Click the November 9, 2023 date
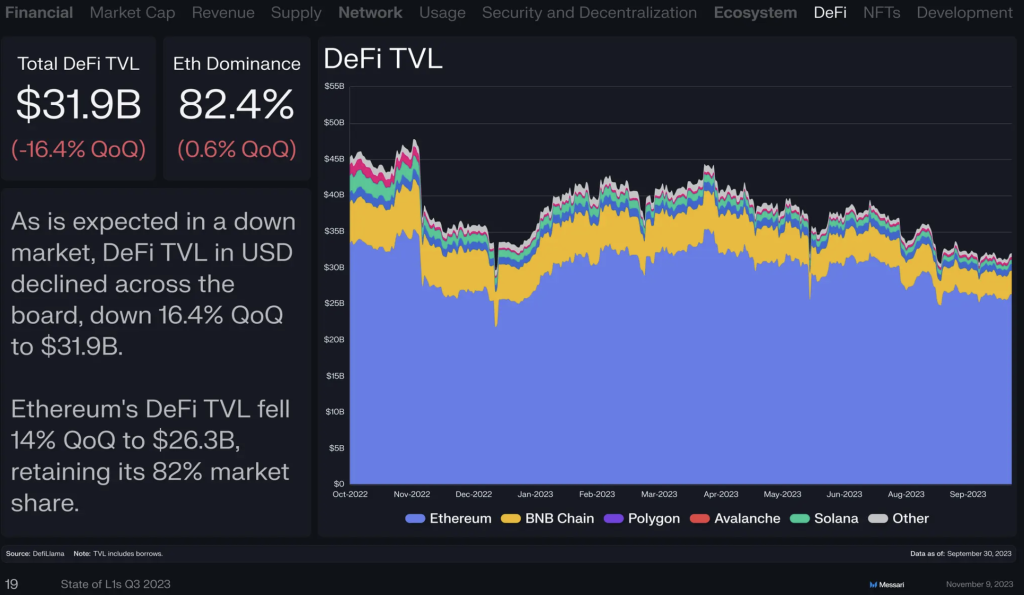 pyautogui.click(x=980, y=585)
